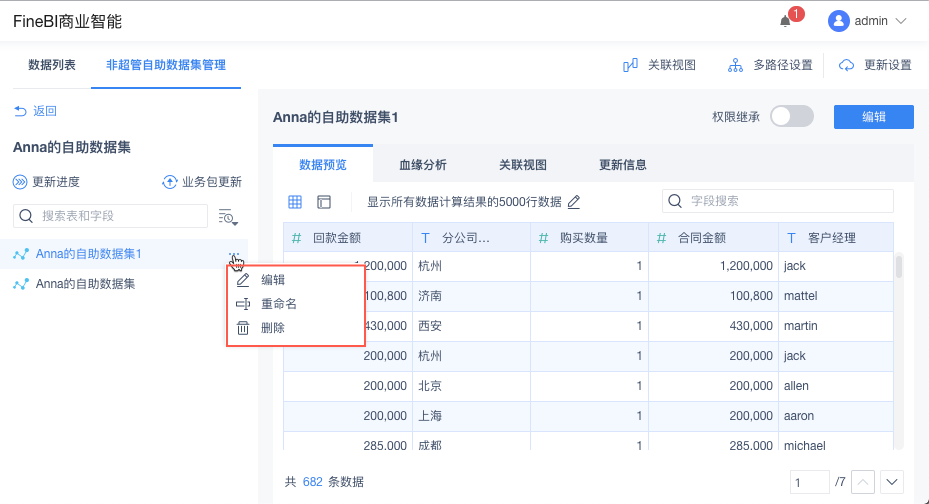Image resolution: width=929 pixels, height=504 pixels.
Task: Toggle the 权限继承 switch
Action: (792, 117)
